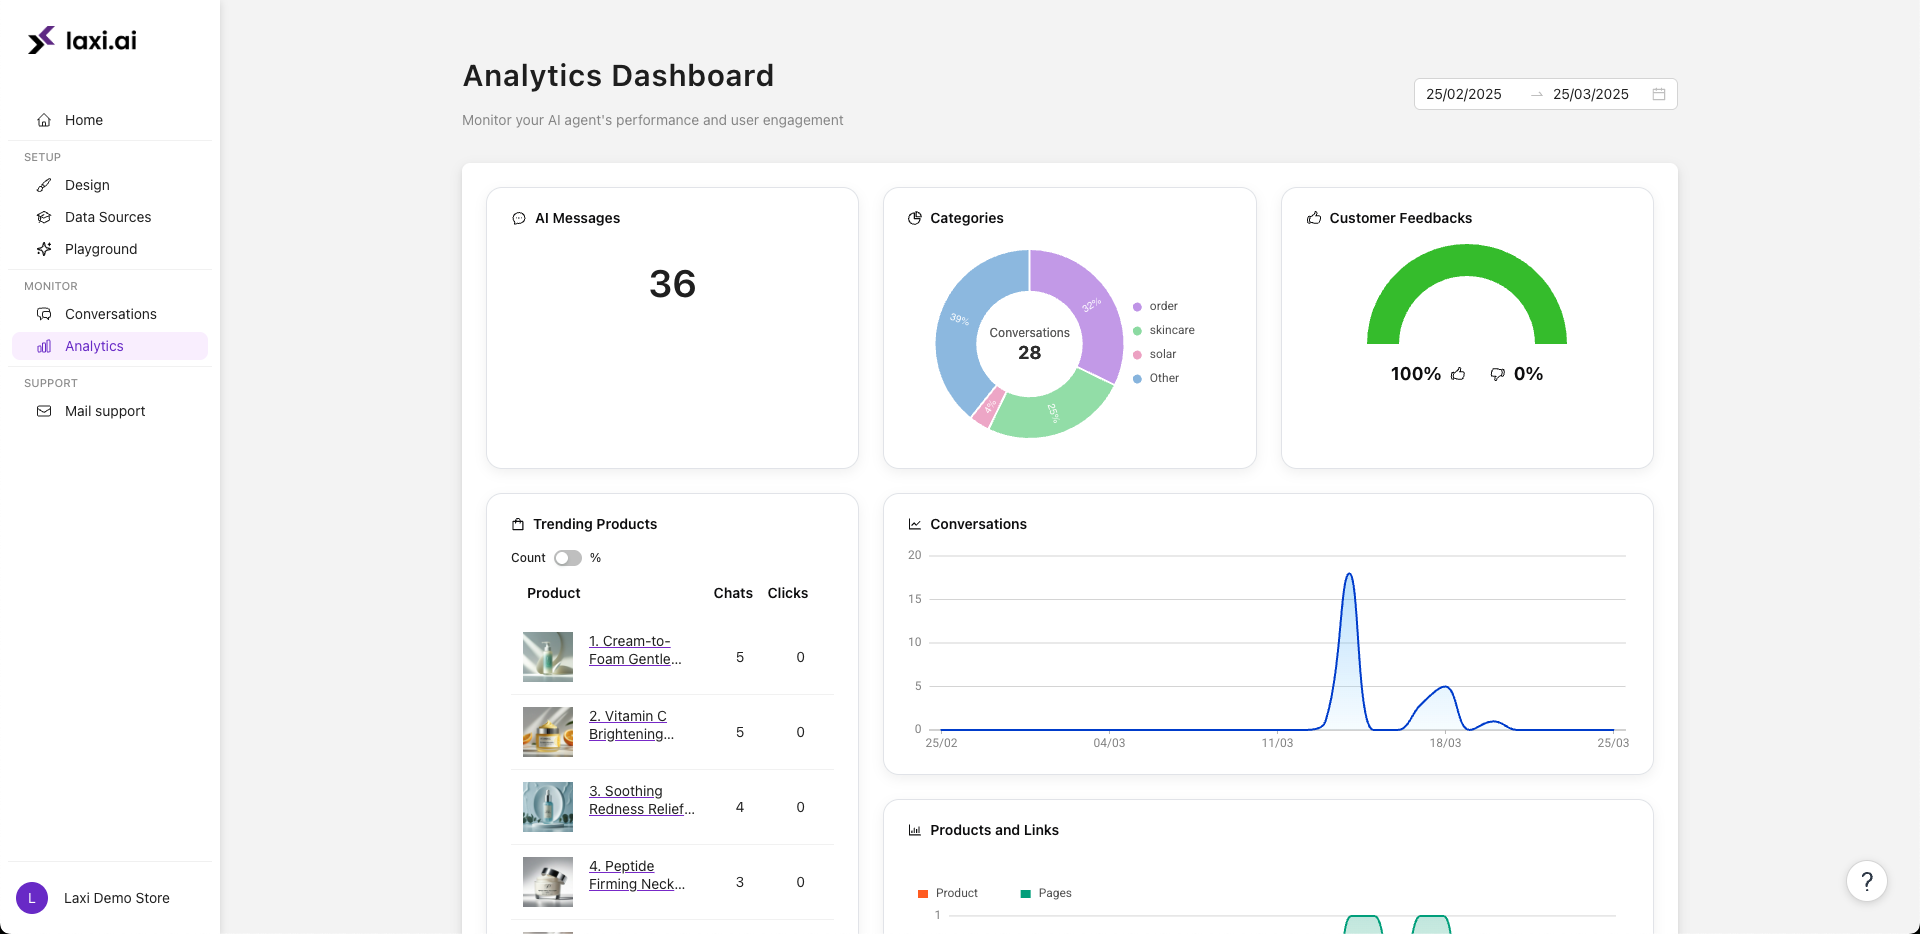Click the Laxi Demo Store avatar
This screenshot has height=934, width=1920.
pyautogui.click(x=32, y=898)
